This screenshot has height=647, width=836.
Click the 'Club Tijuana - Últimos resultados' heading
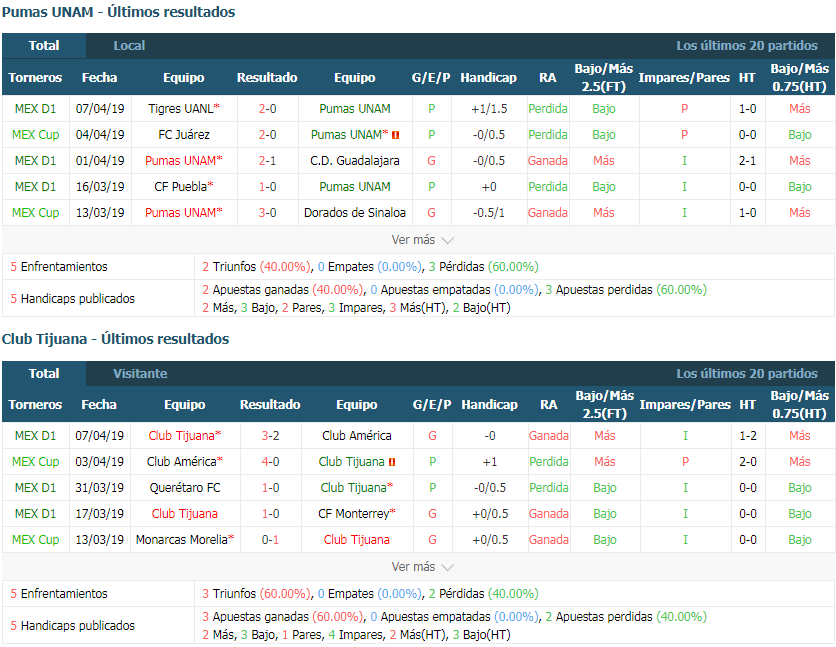click(x=115, y=339)
